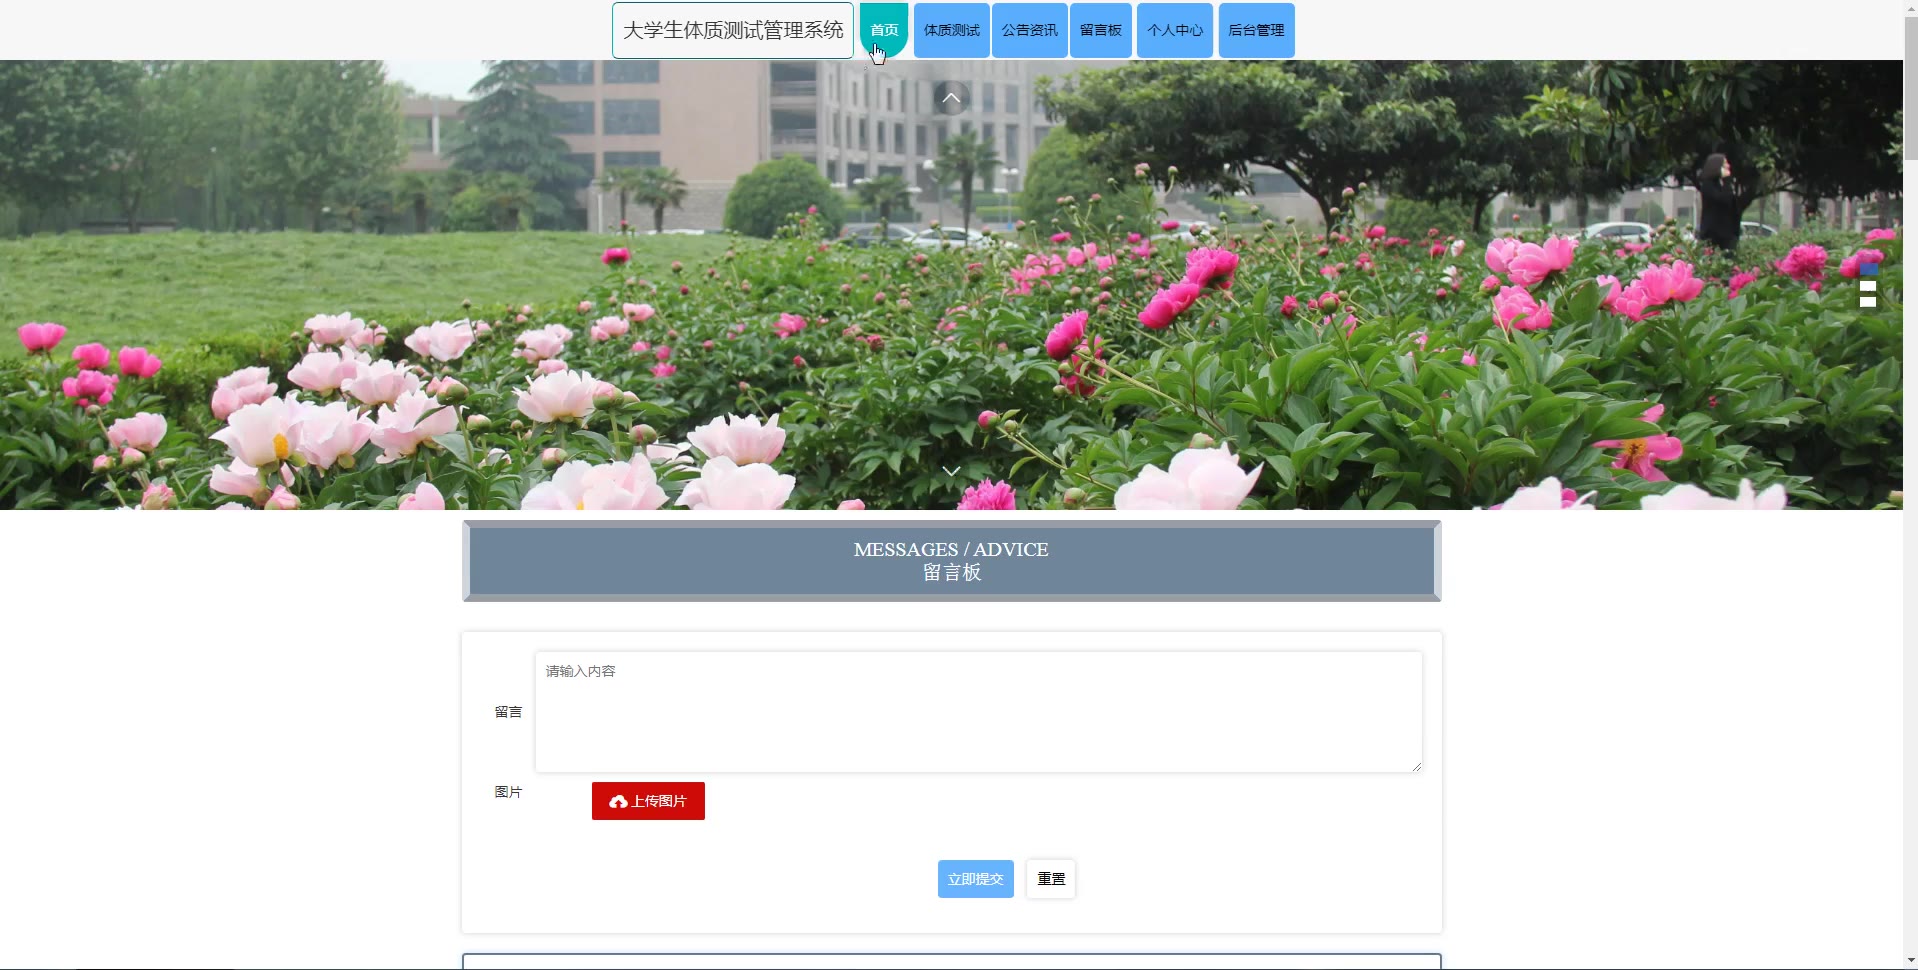Select the first carousel indicator dot

click(x=1868, y=270)
